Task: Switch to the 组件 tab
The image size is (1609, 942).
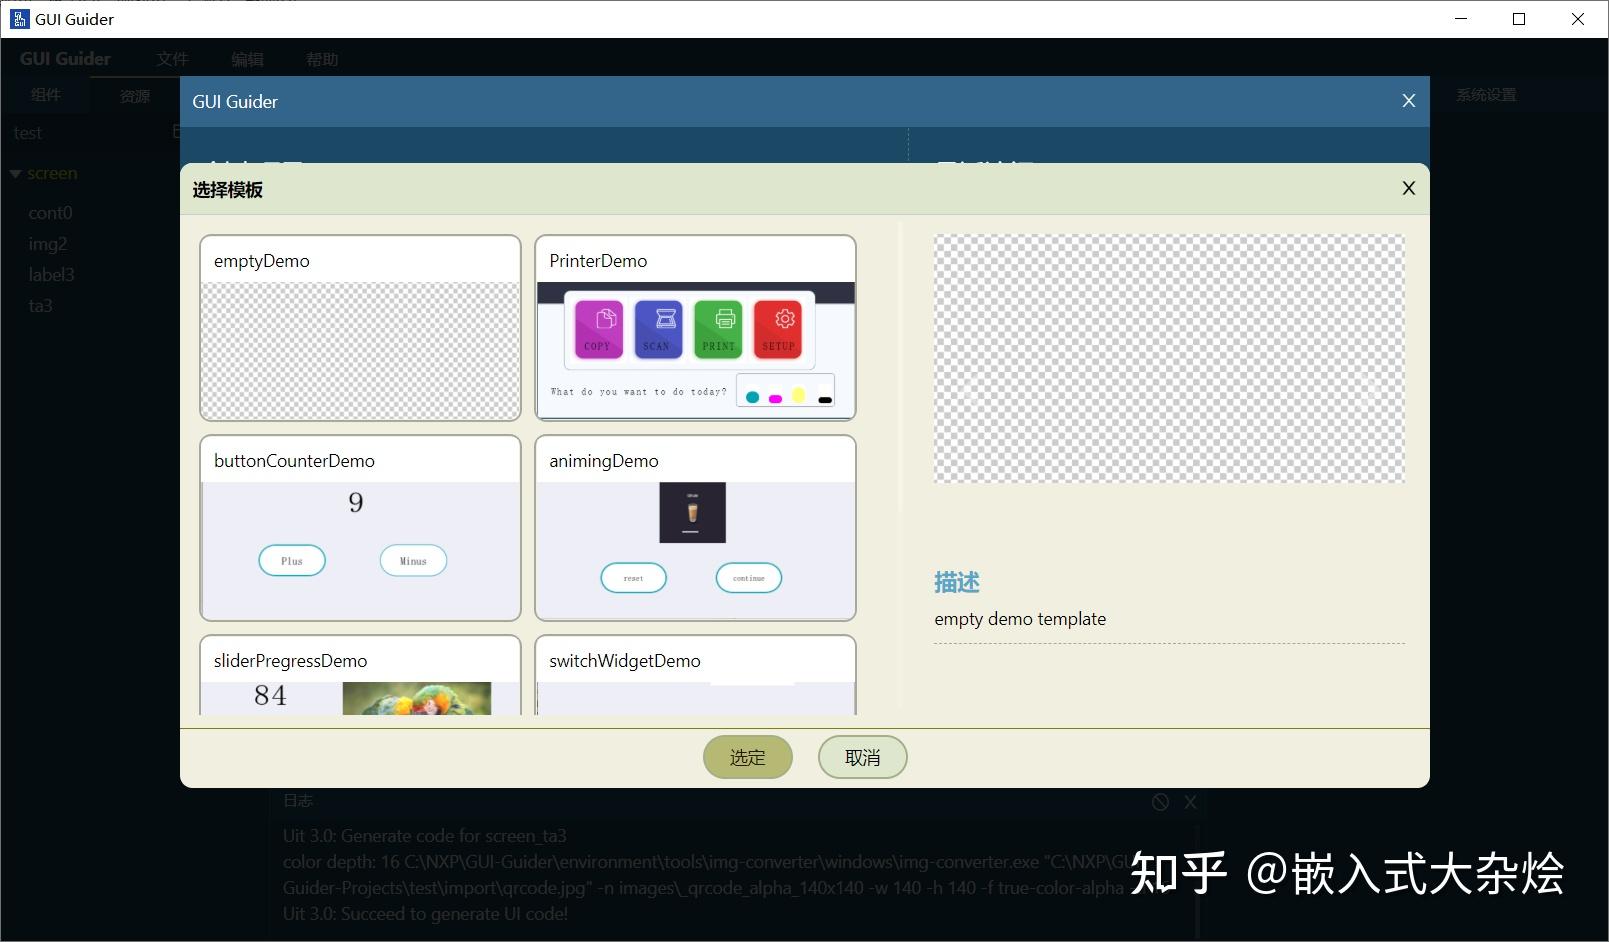Action: coord(47,94)
